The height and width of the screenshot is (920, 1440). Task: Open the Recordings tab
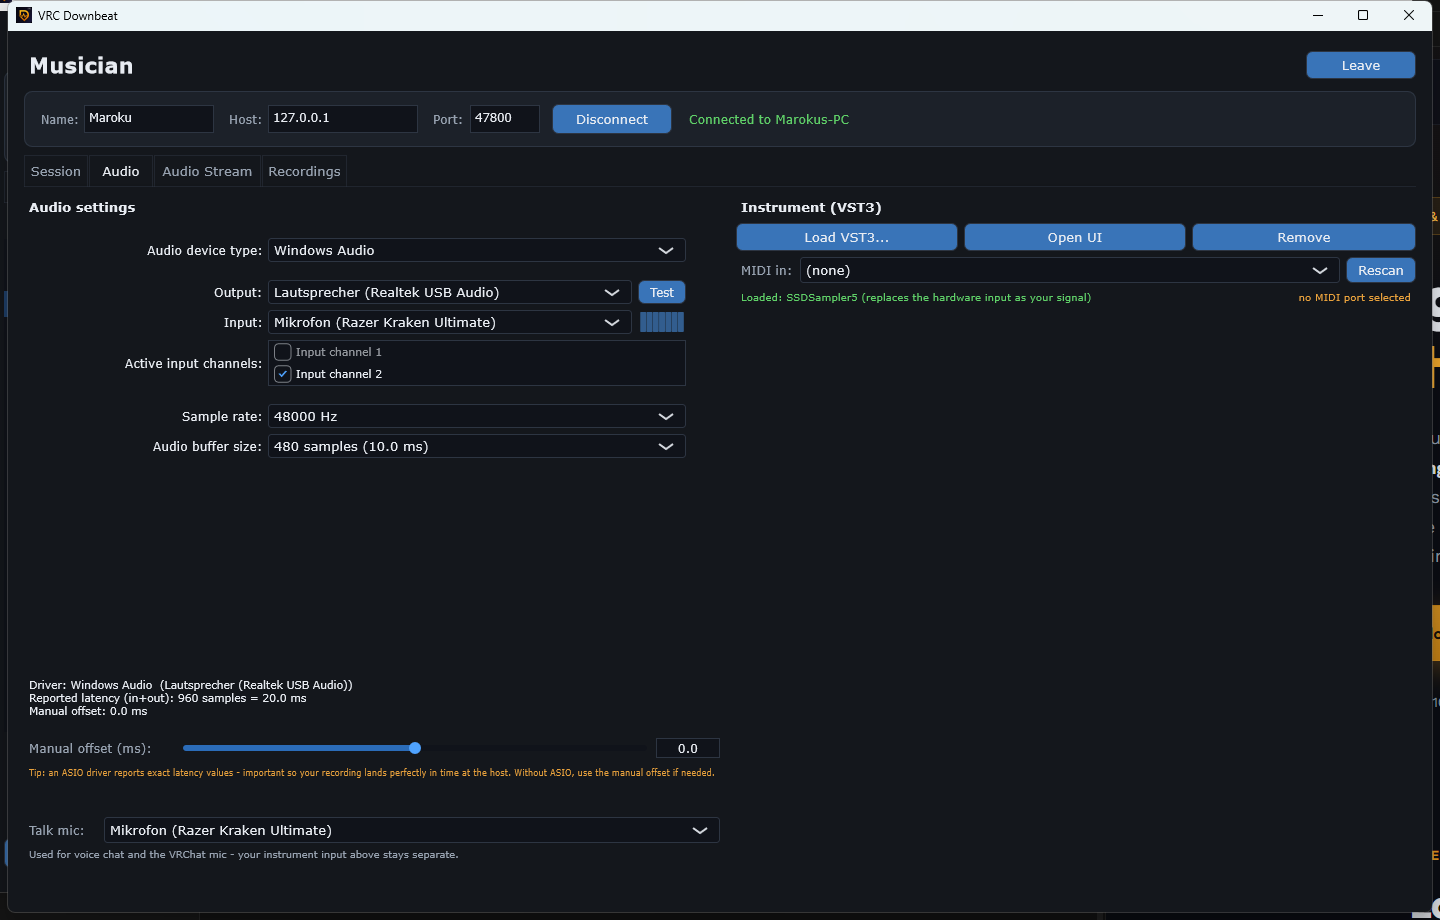coord(304,171)
